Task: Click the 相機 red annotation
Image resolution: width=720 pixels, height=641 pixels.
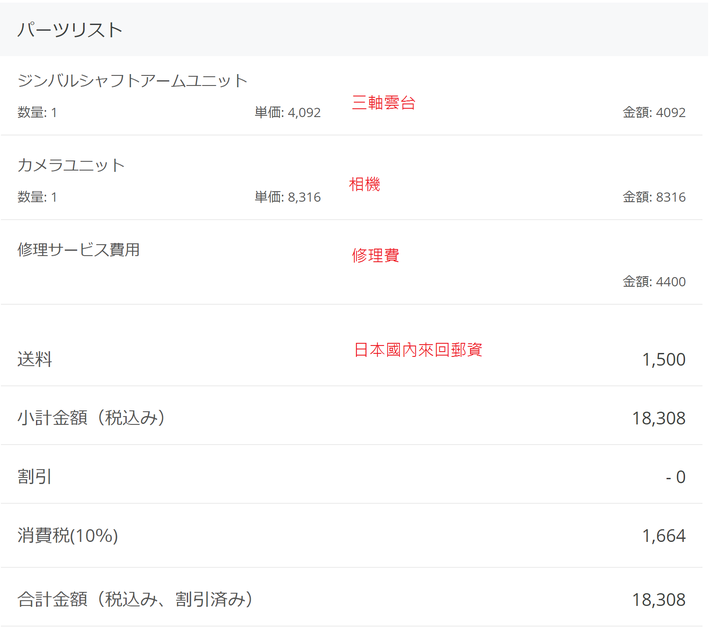Action: click(x=365, y=184)
